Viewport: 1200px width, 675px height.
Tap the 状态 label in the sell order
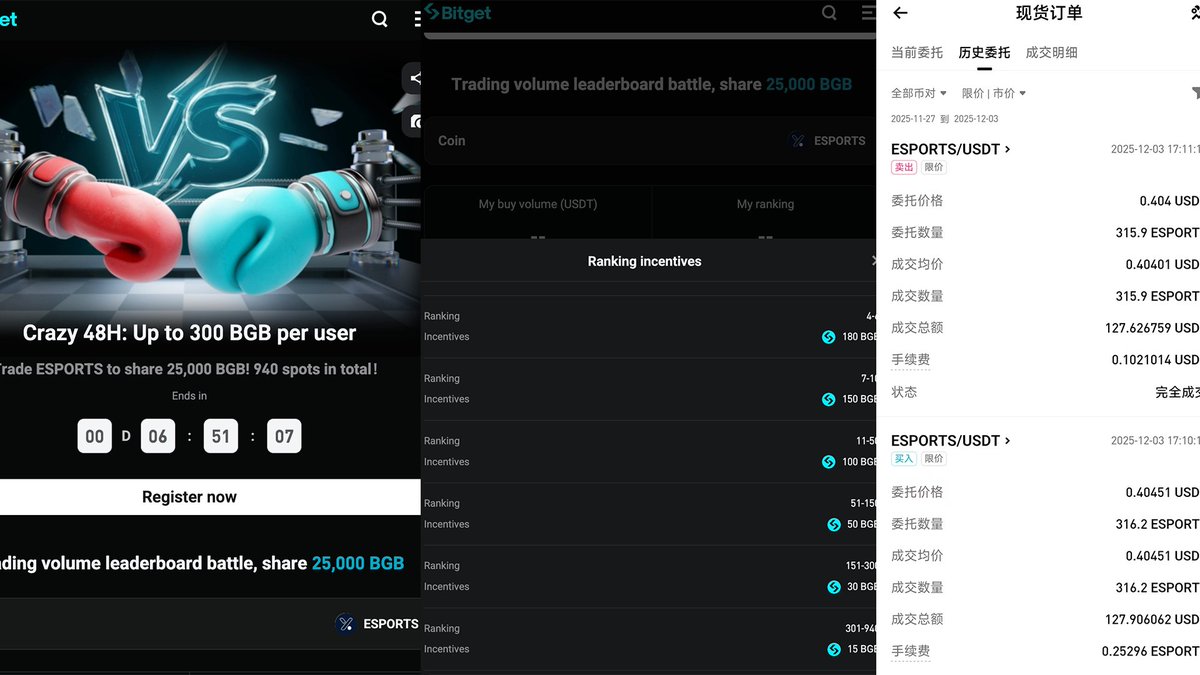point(904,392)
